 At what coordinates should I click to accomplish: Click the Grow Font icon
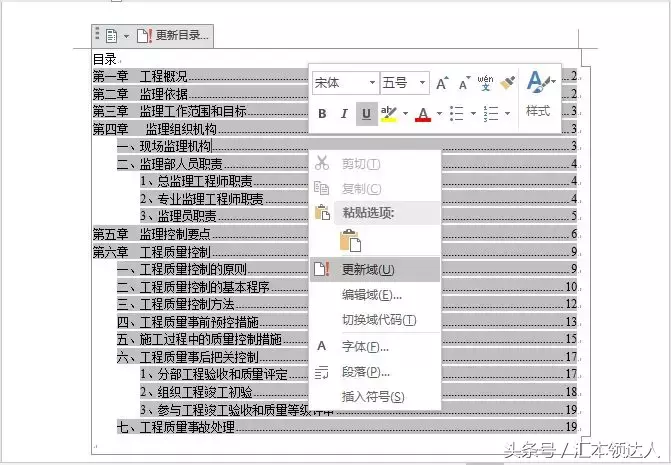[442, 83]
